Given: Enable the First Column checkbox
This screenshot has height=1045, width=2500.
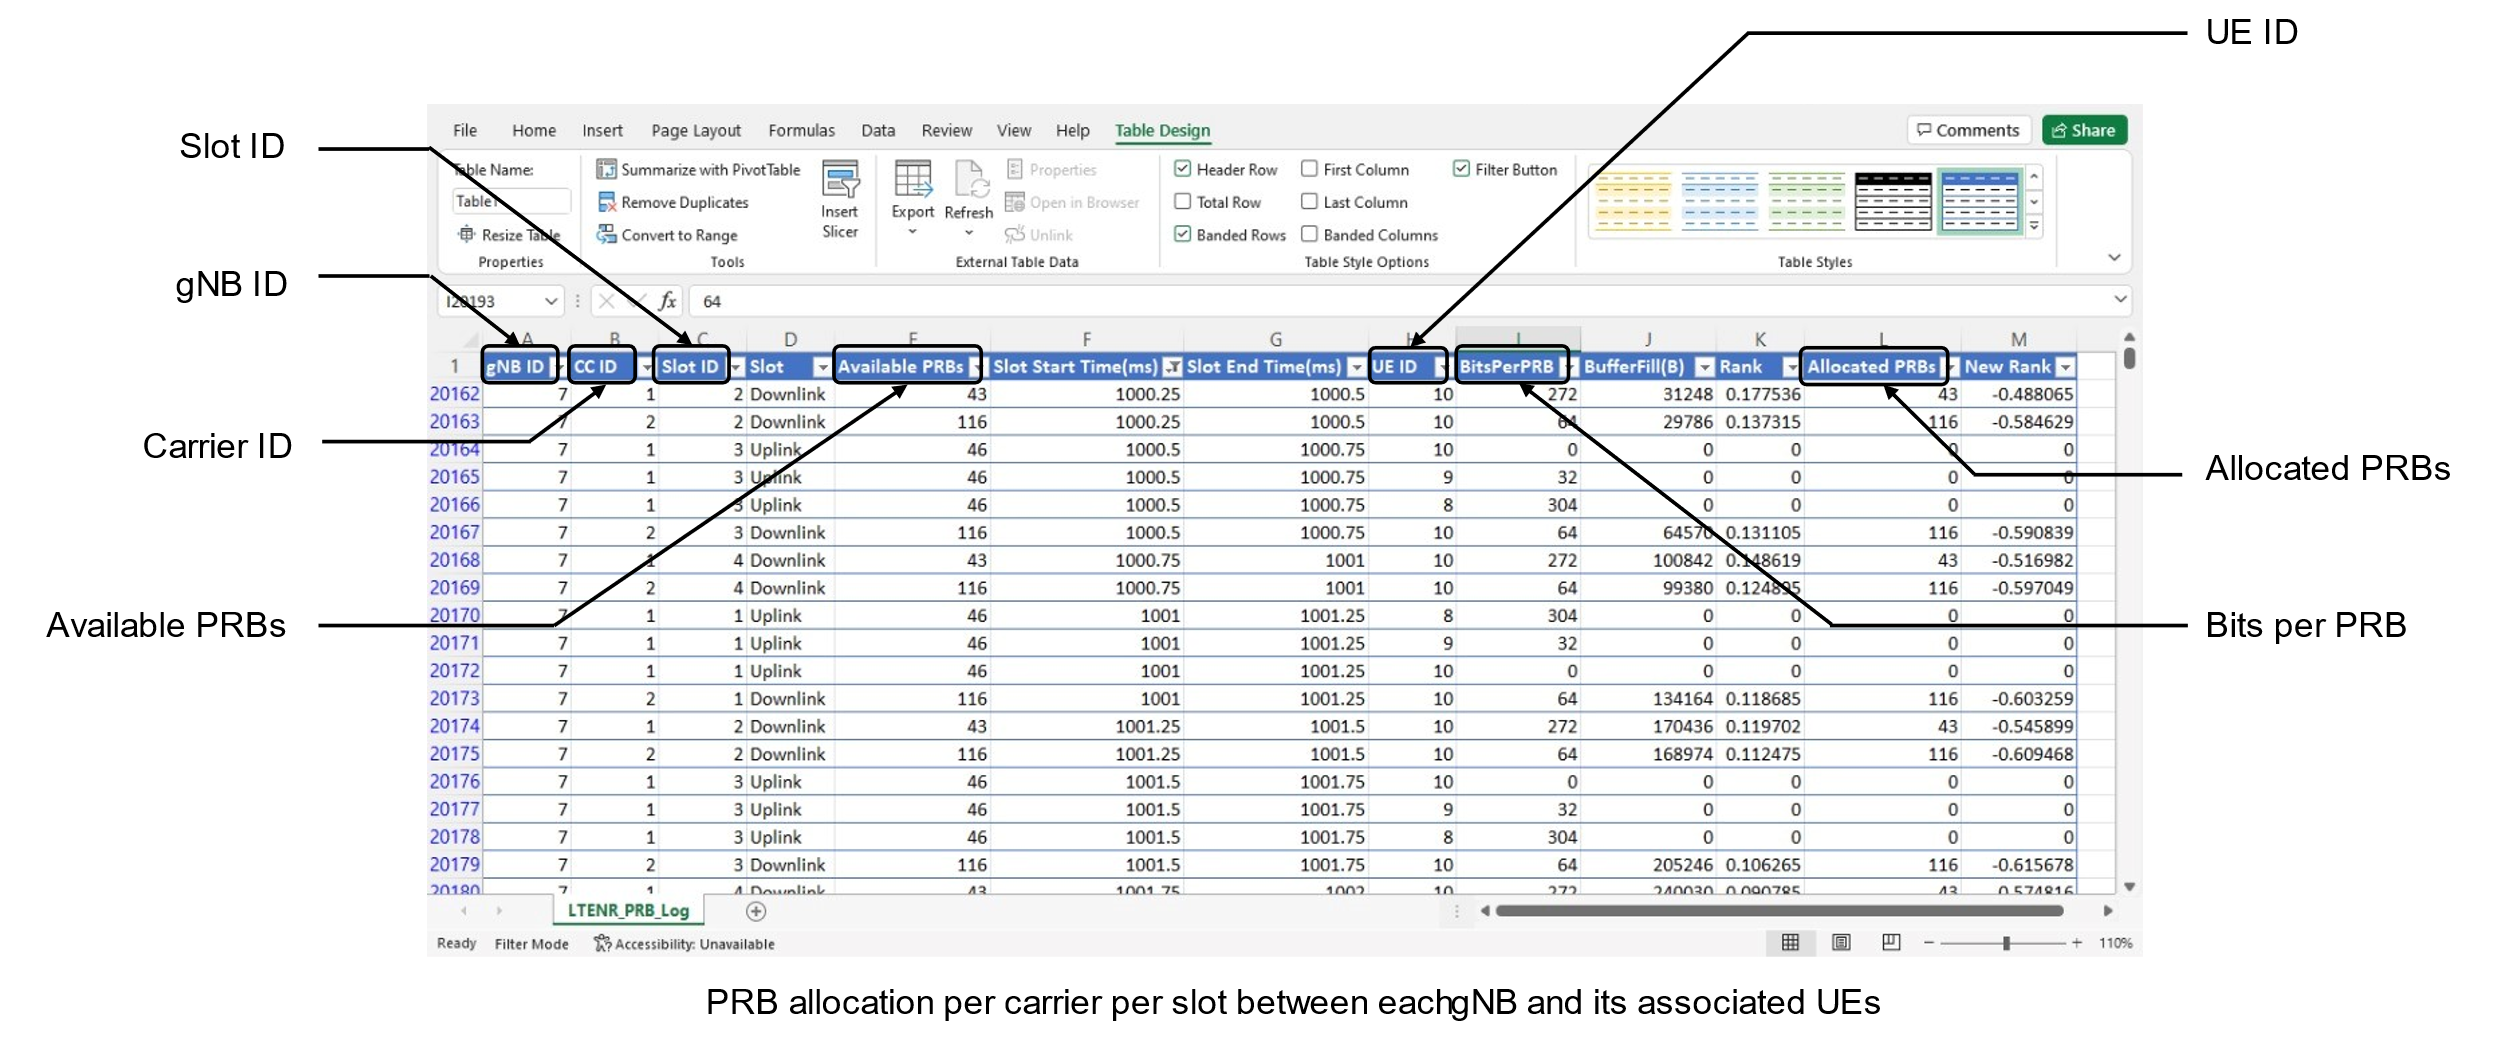Looking at the screenshot, I should 1309,169.
